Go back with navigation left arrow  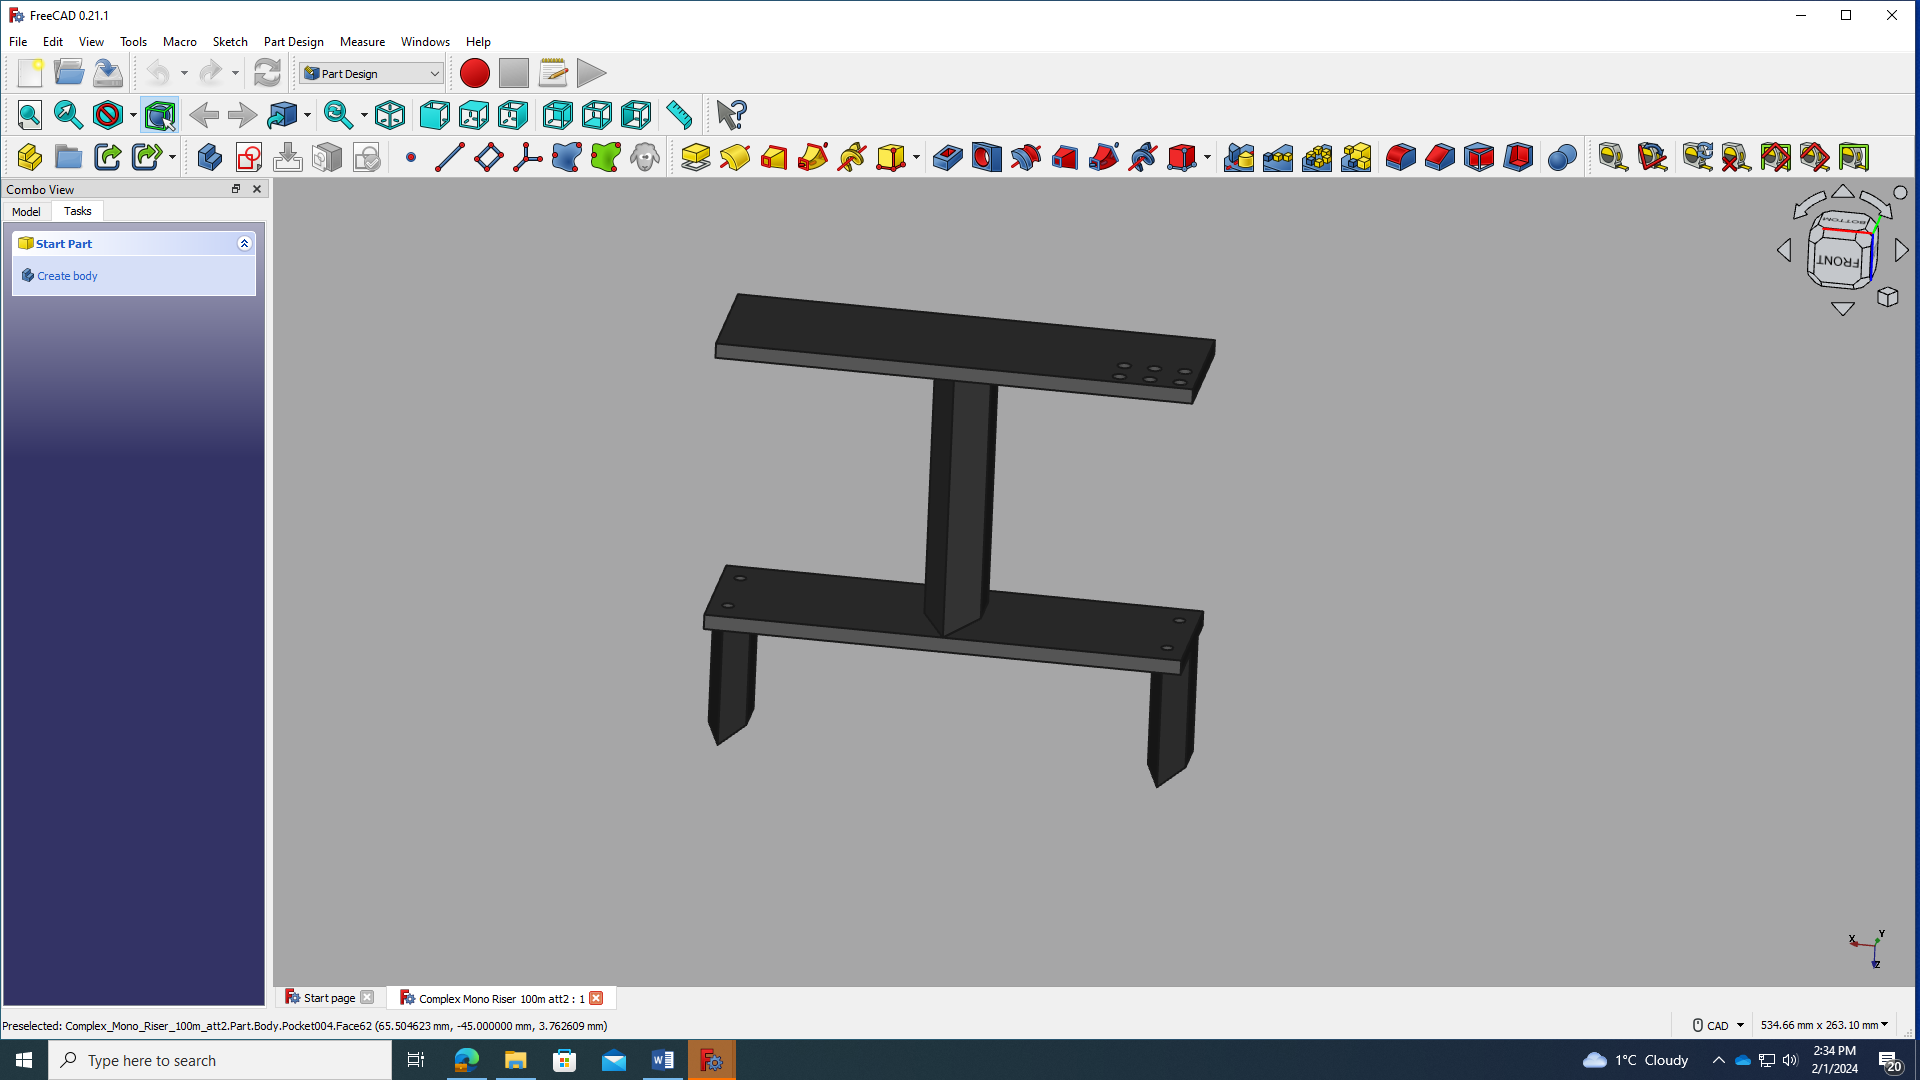click(x=204, y=115)
